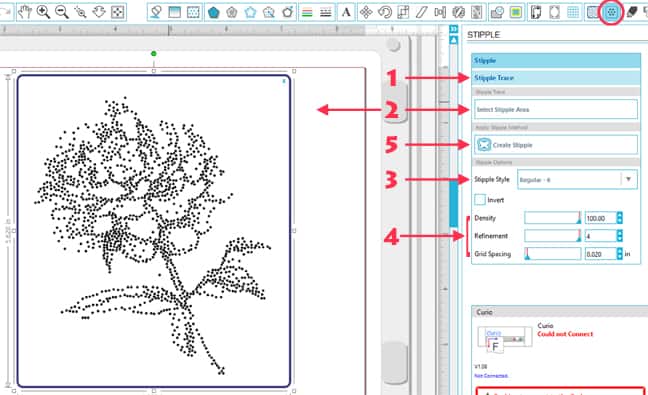Viewport: 648px width, 395px height.
Task: Toggle the Invert checkbox
Action: point(479,200)
